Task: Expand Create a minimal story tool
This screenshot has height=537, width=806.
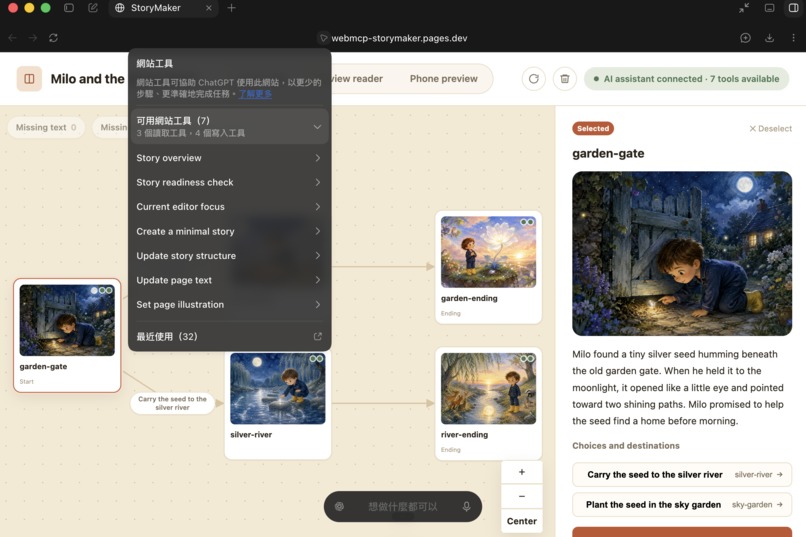Action: coord(229,231)
